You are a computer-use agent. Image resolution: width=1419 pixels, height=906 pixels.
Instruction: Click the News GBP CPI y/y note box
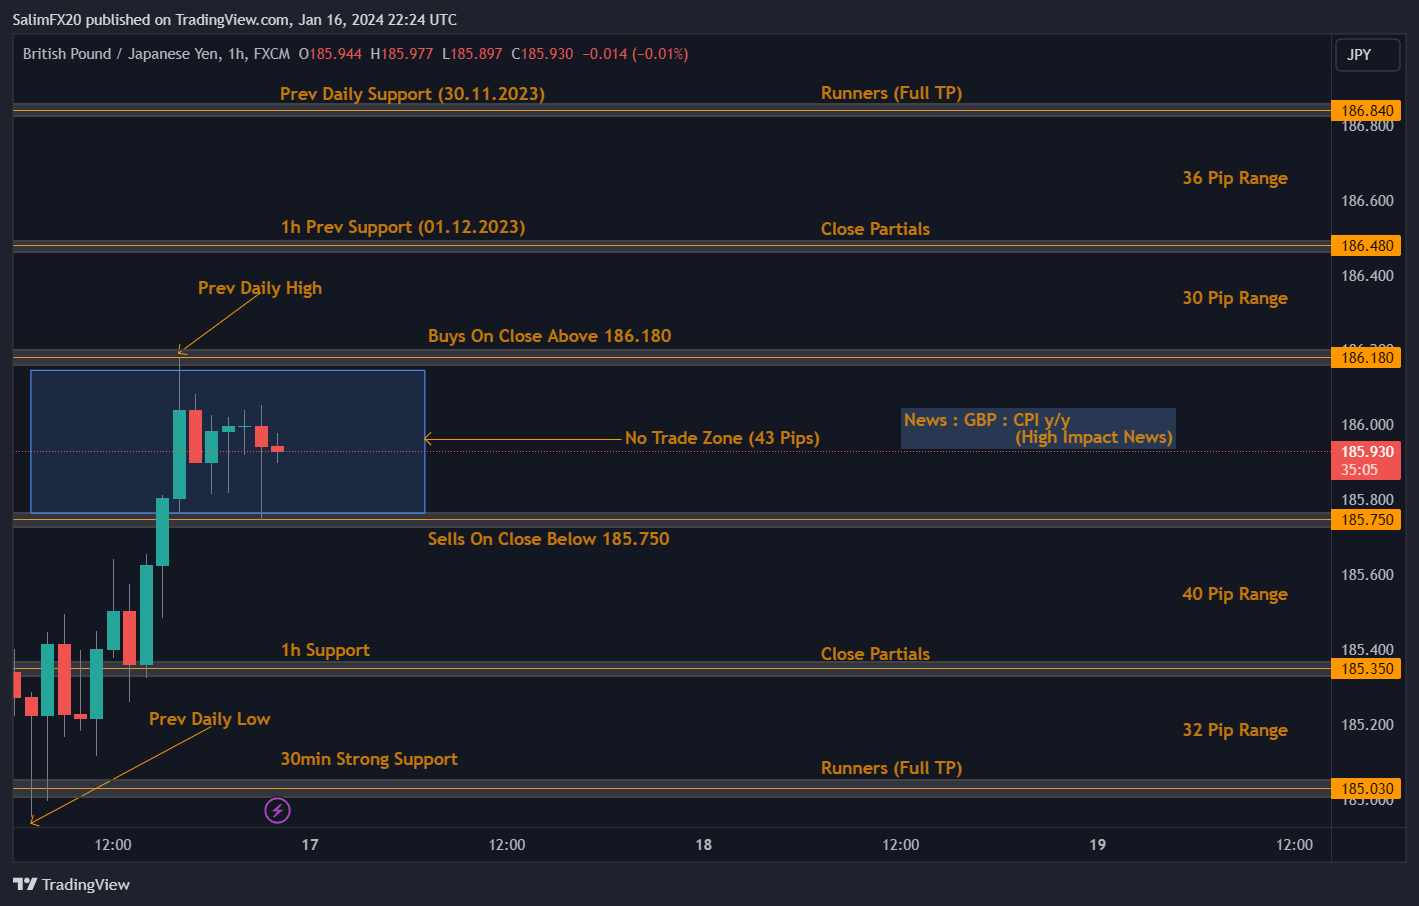pos(1038,428)
